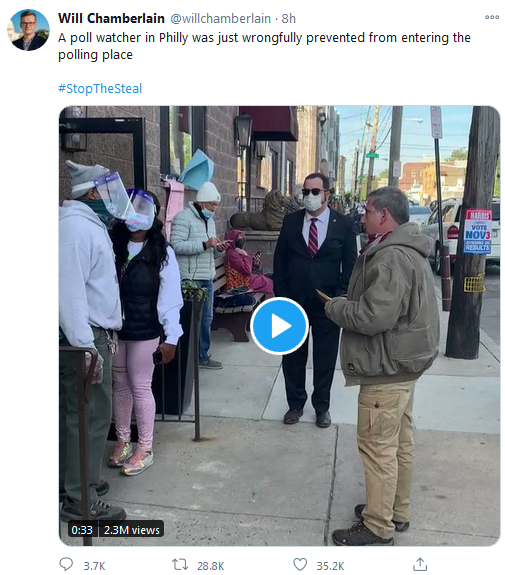
Task: Open the share upload icon
Action: pyautogui.click(x=420, y=564)
